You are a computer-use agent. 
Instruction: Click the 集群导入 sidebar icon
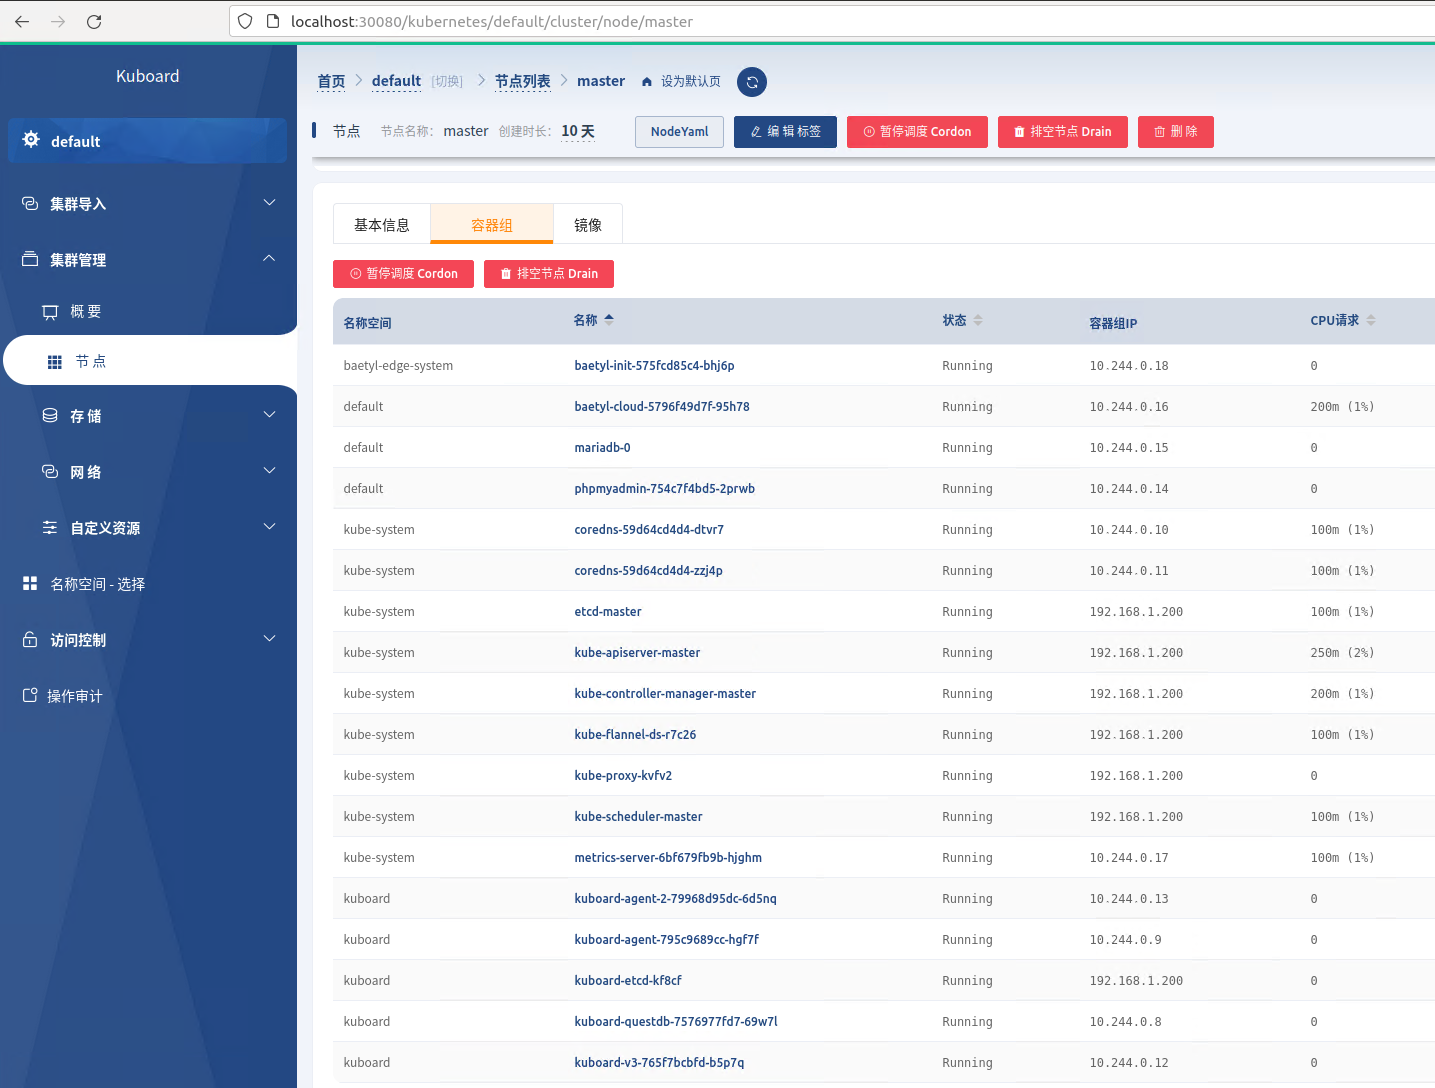(30, 203)
